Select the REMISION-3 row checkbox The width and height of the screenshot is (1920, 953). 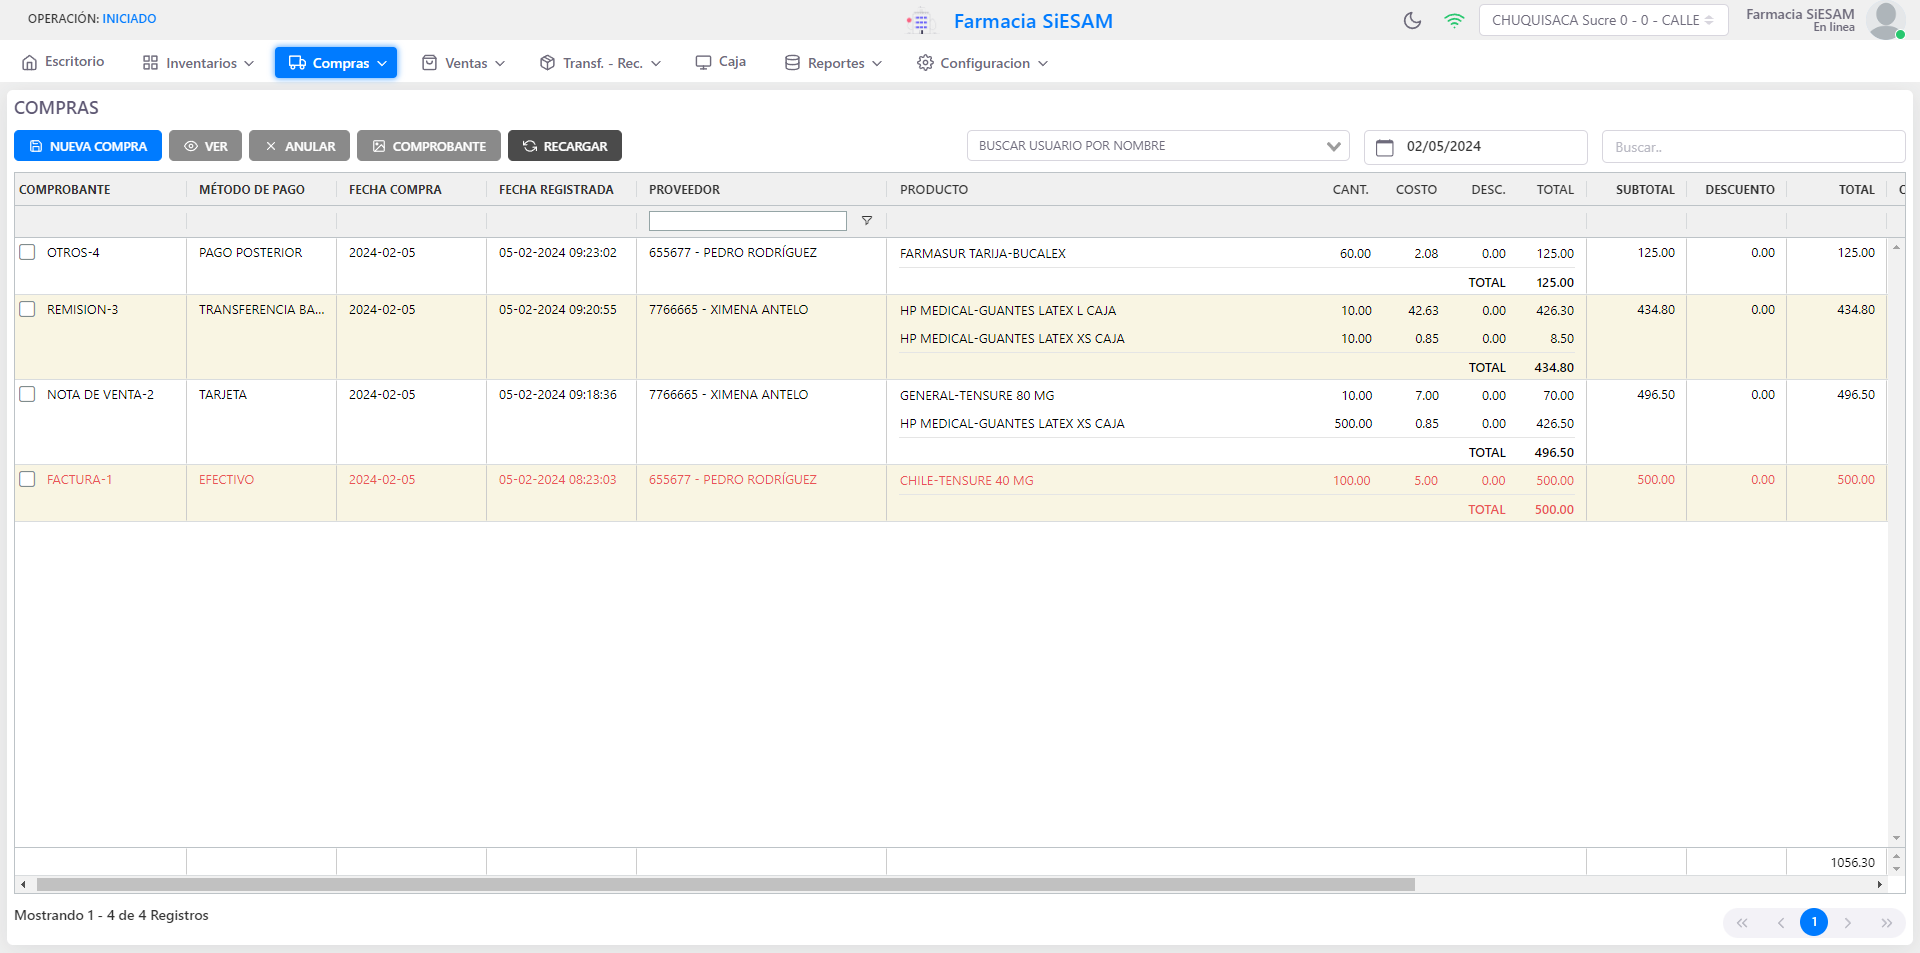(28, 309)
